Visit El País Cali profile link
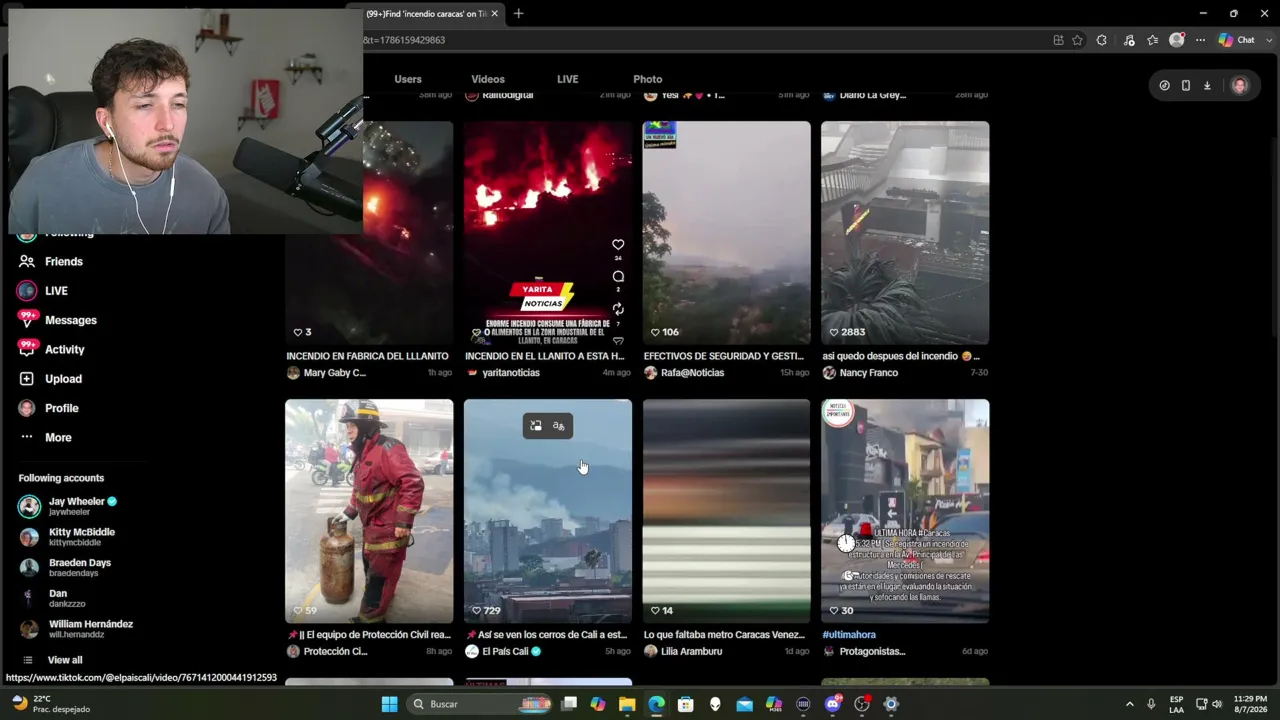 (x=505, y=651)
